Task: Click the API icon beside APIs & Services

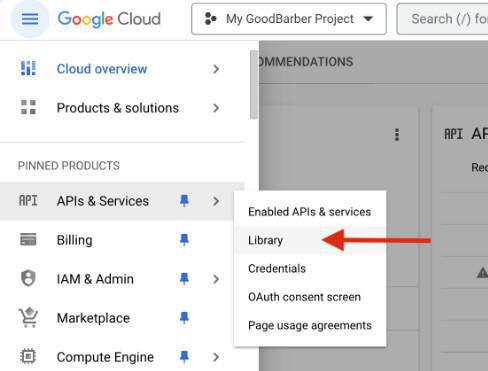Action: pos(28,201)
